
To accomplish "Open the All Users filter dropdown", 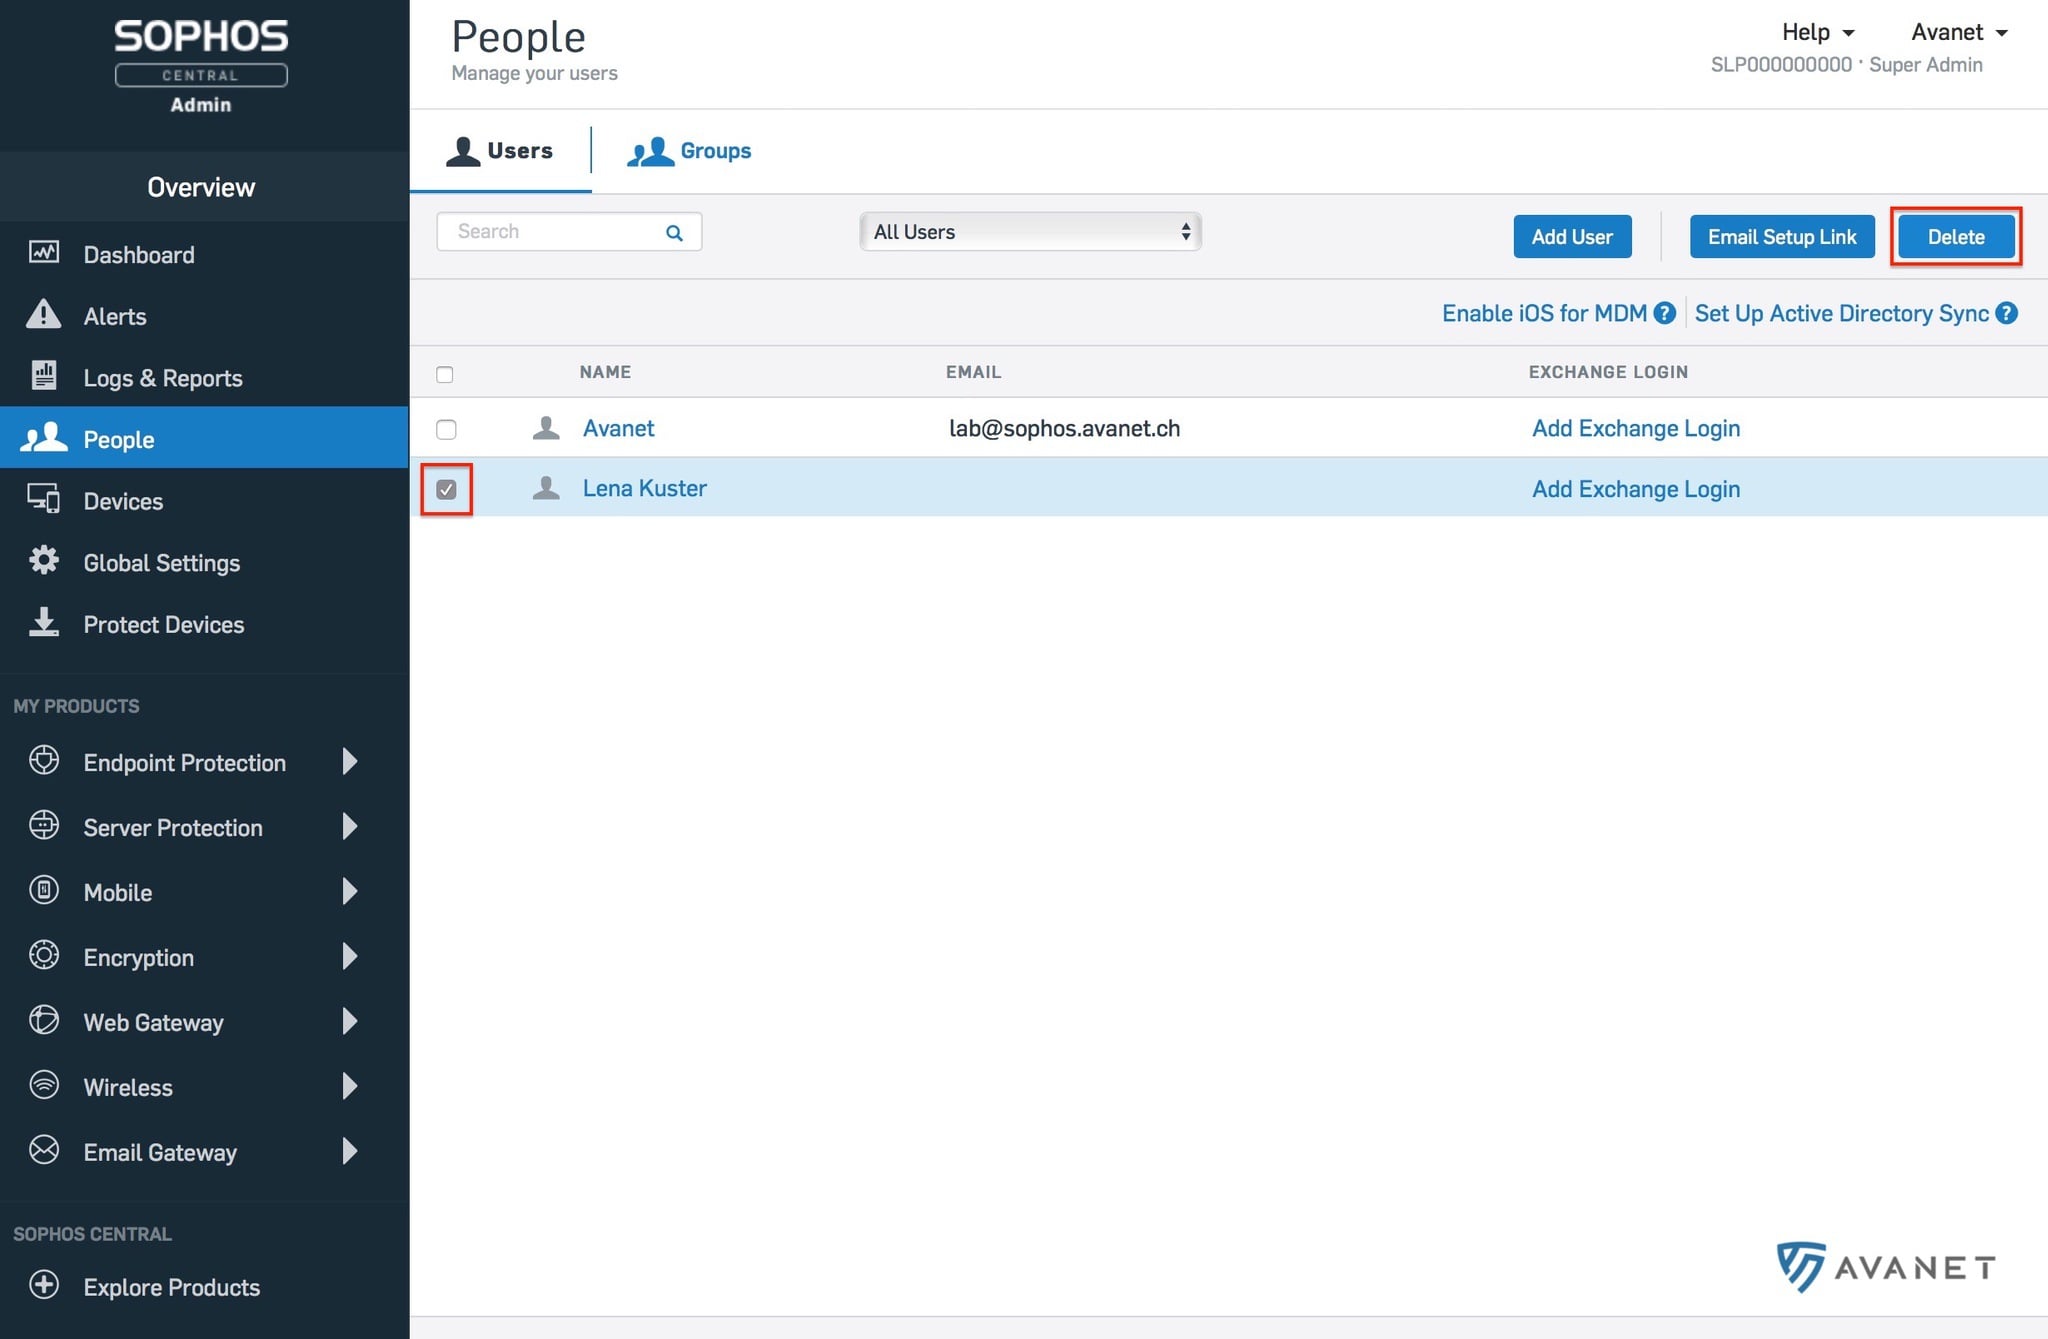I will coord(1030,232).
